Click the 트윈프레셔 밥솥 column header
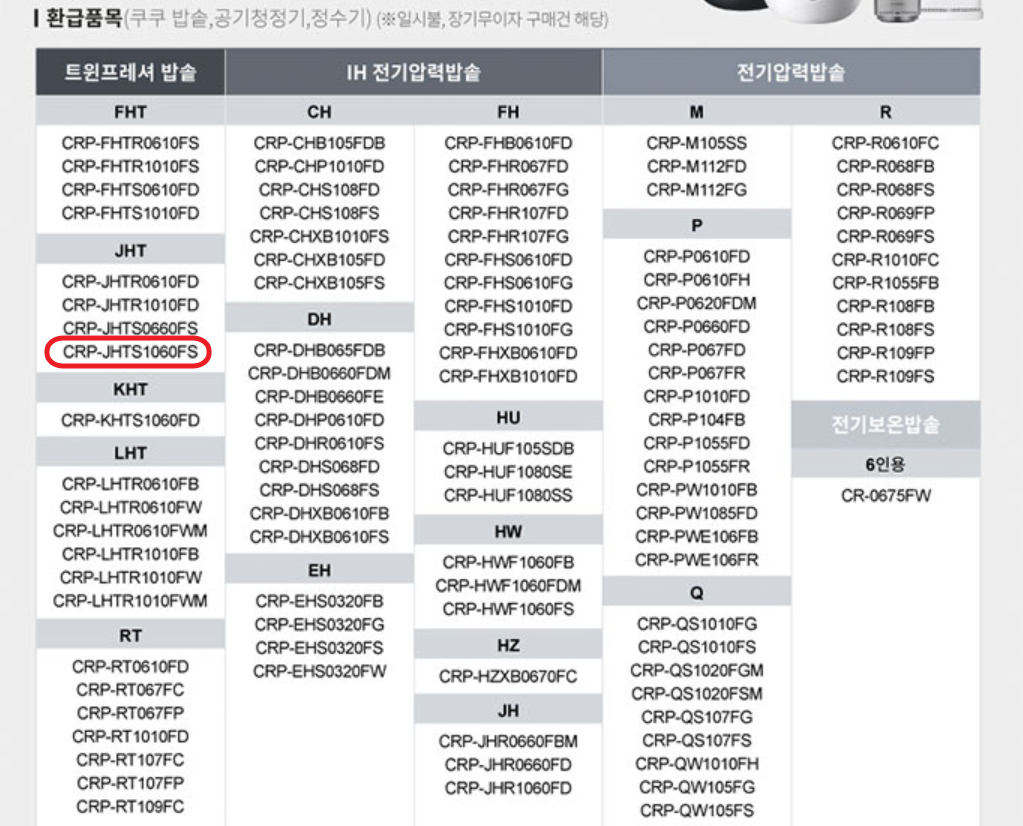 [130, 72]
